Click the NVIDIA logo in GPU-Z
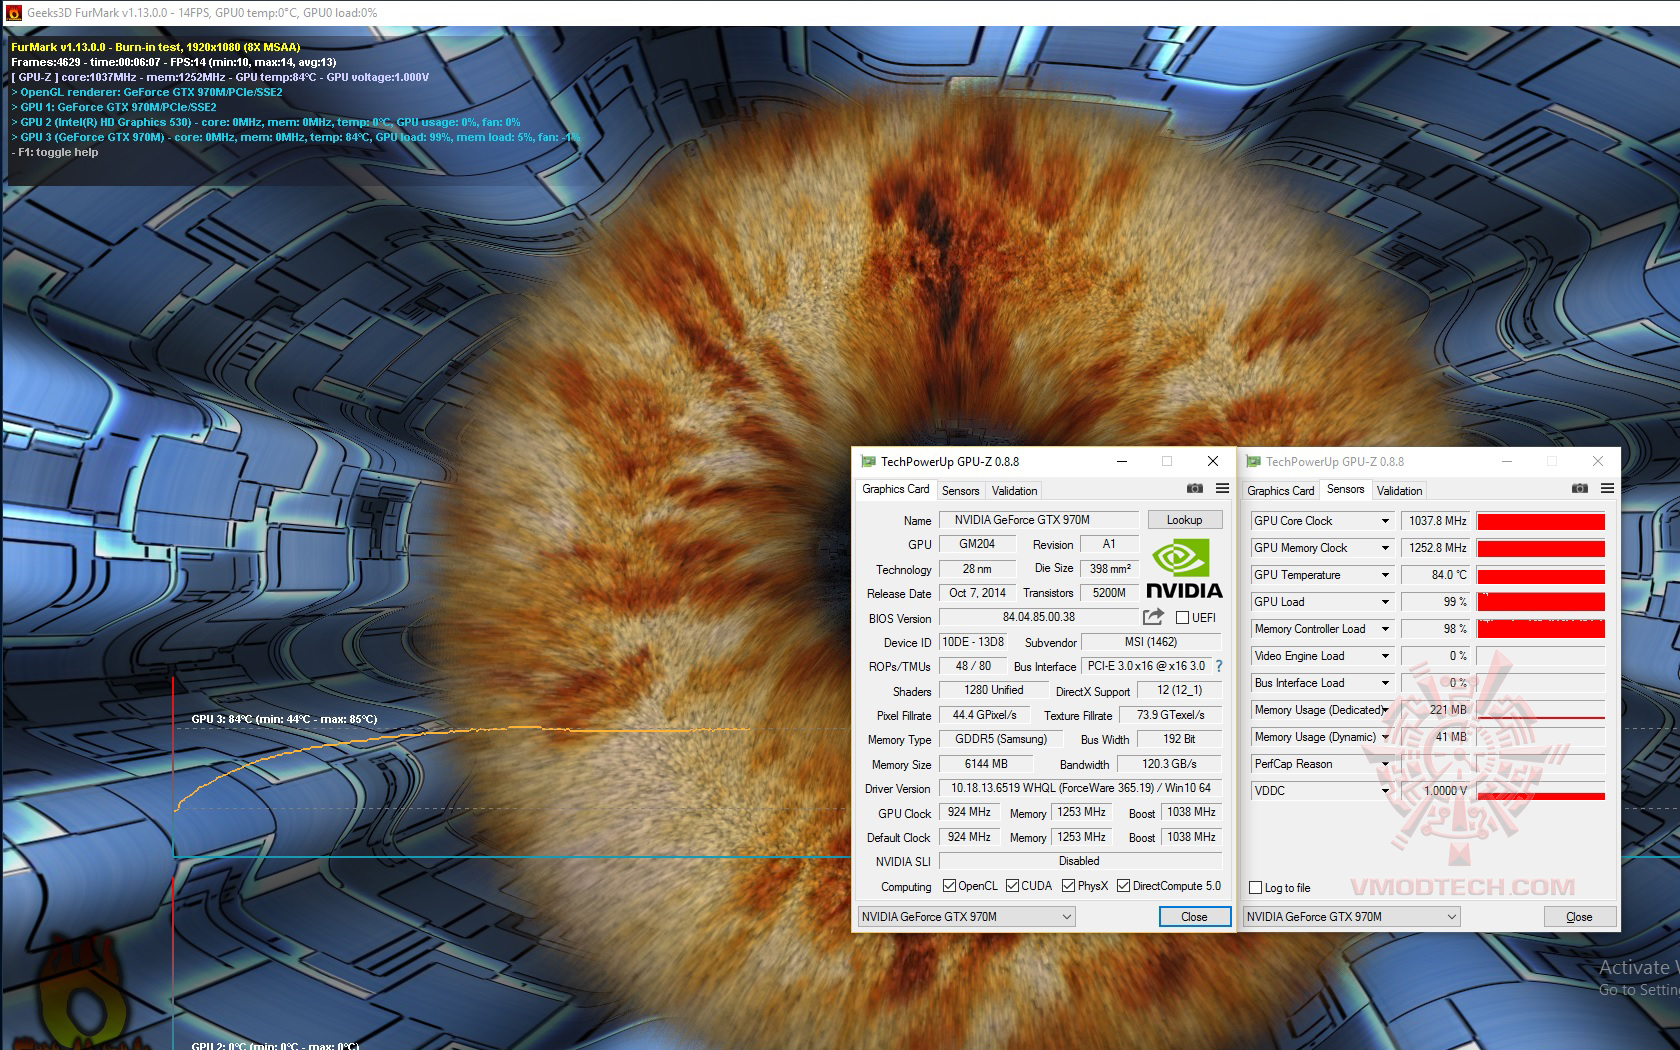1680x1050 pixels. click(x=1184, y=569)
